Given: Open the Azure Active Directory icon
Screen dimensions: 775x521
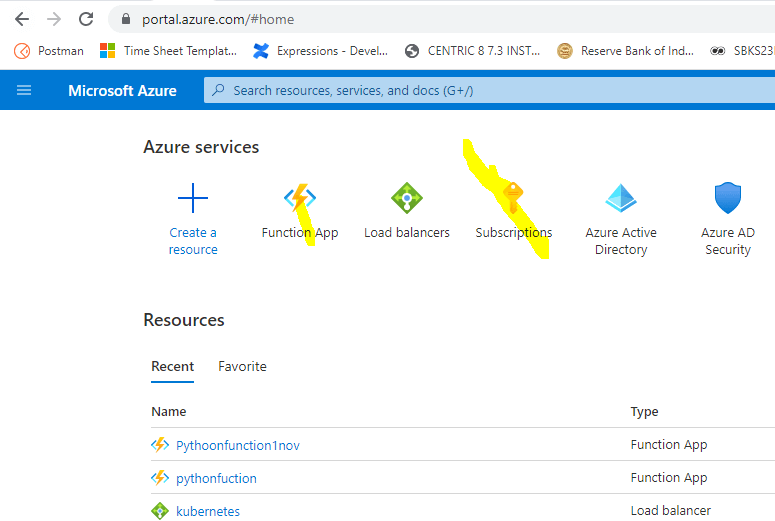Looking at the screenshot, I should click(x=621, y=198).
